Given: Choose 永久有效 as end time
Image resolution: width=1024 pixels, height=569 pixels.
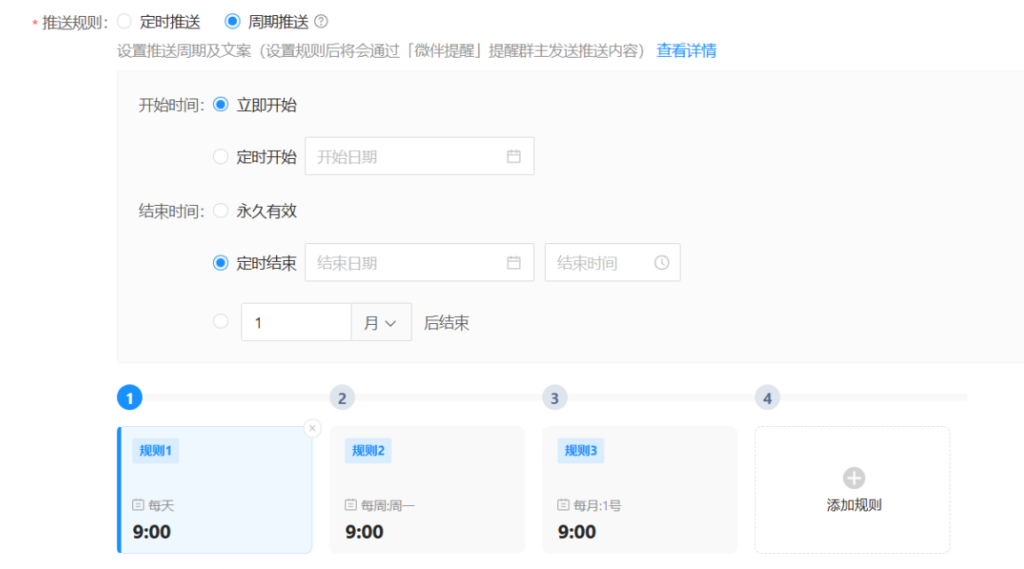Looking at the screenshot, I should [x=221, y=211].
